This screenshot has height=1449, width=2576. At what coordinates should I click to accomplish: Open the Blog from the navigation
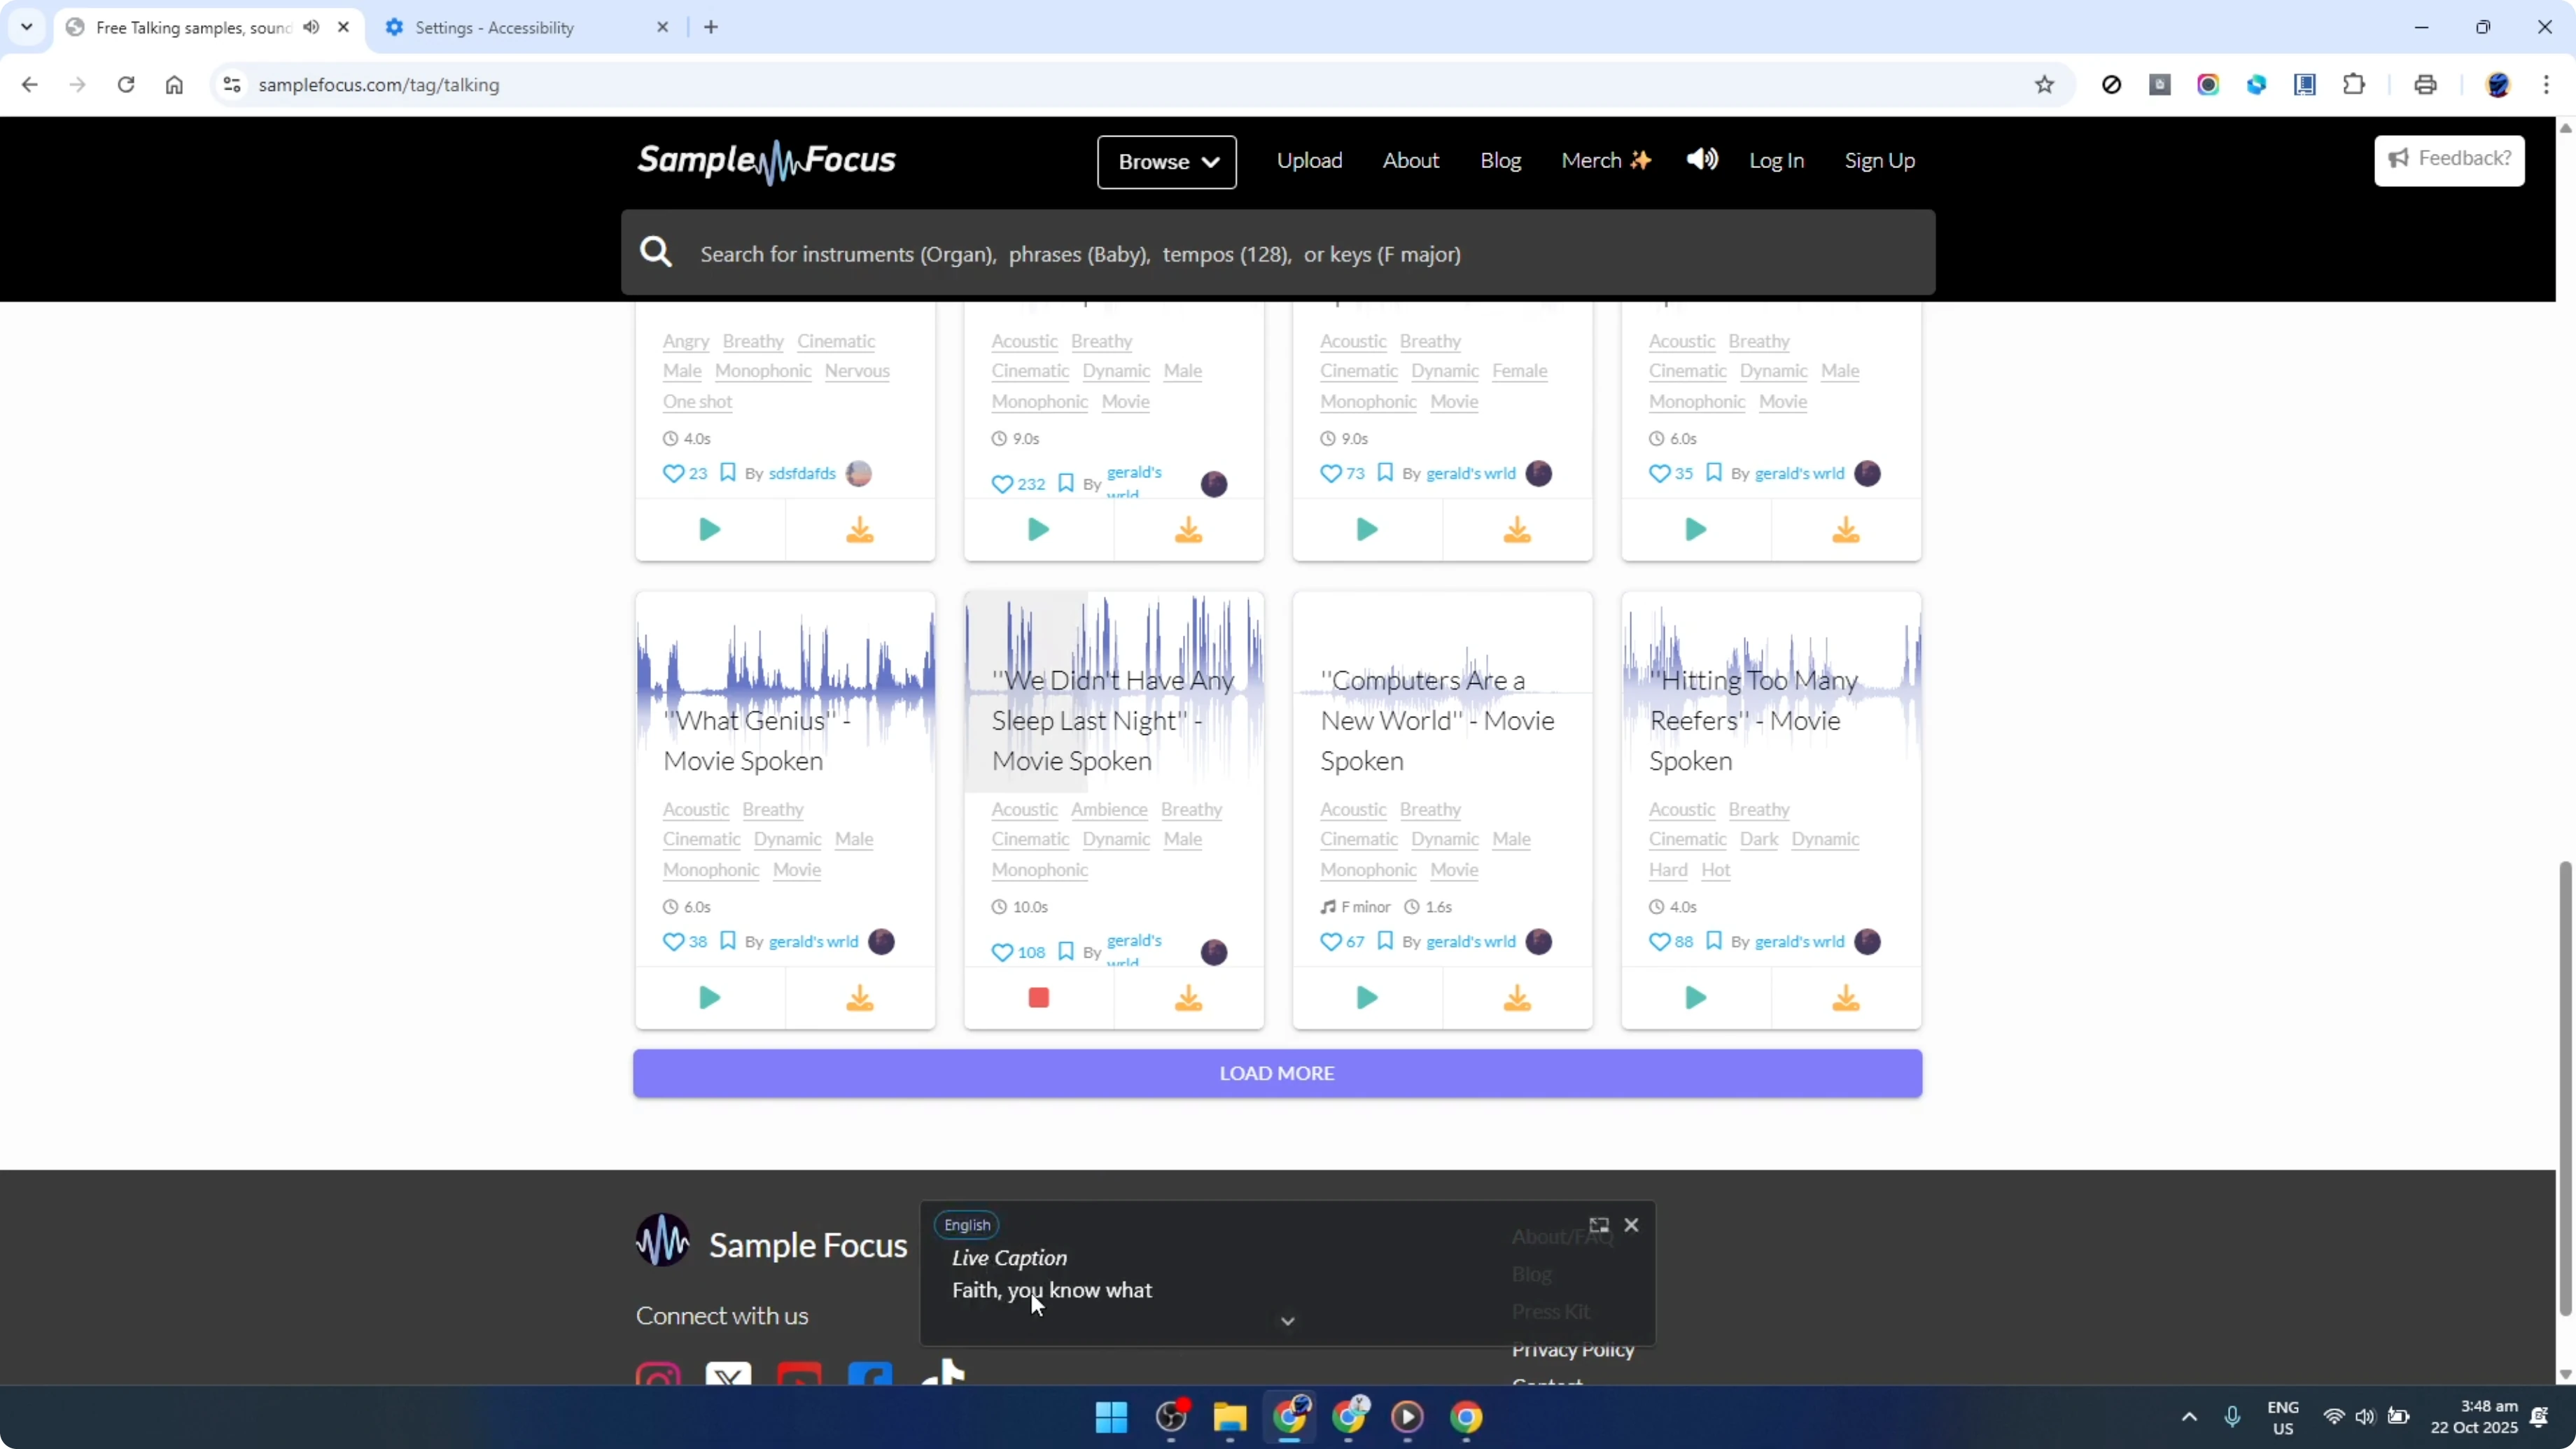pos(1500,161)
